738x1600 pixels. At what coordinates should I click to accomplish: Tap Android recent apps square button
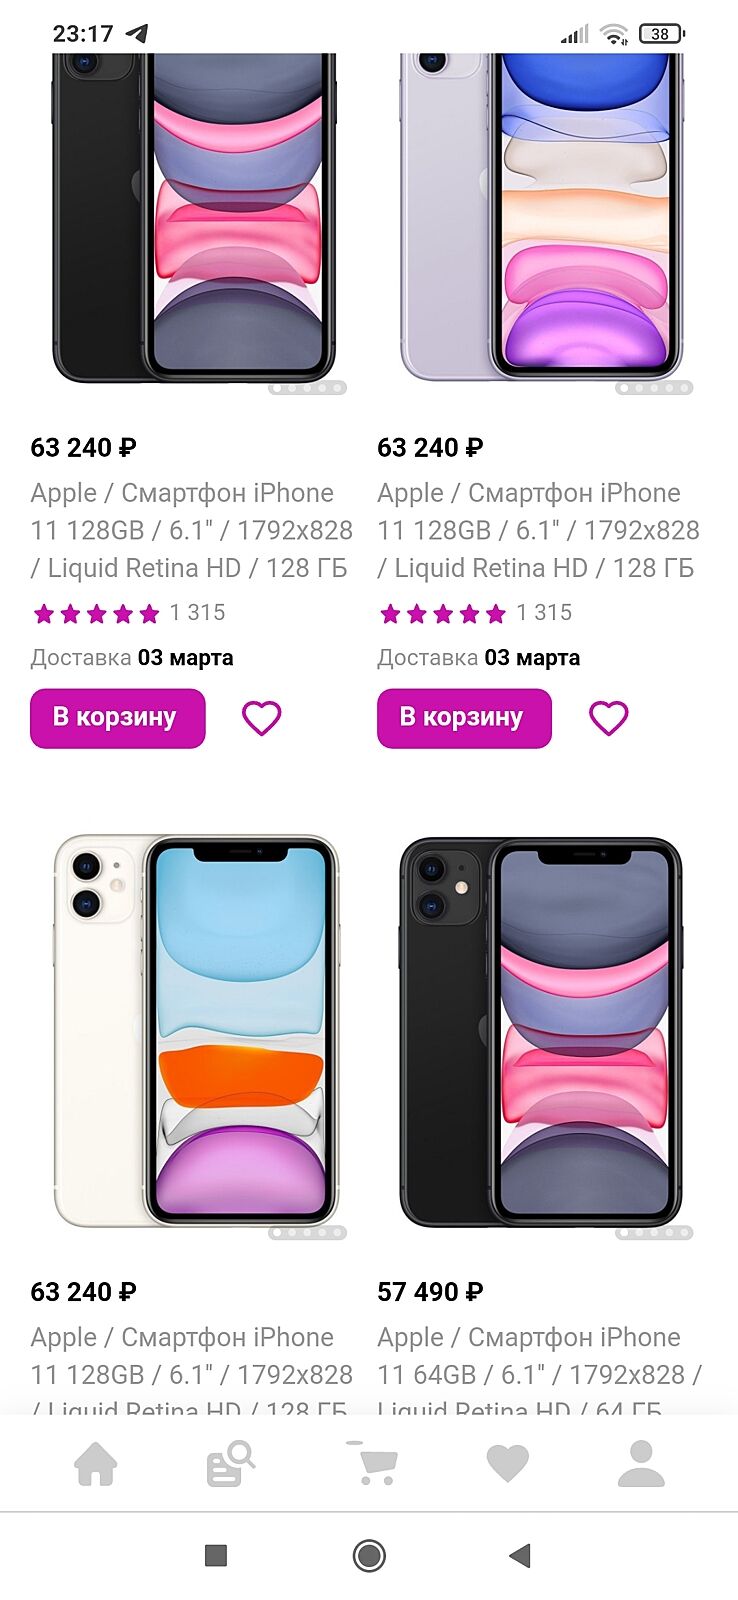pos(216,1555)
